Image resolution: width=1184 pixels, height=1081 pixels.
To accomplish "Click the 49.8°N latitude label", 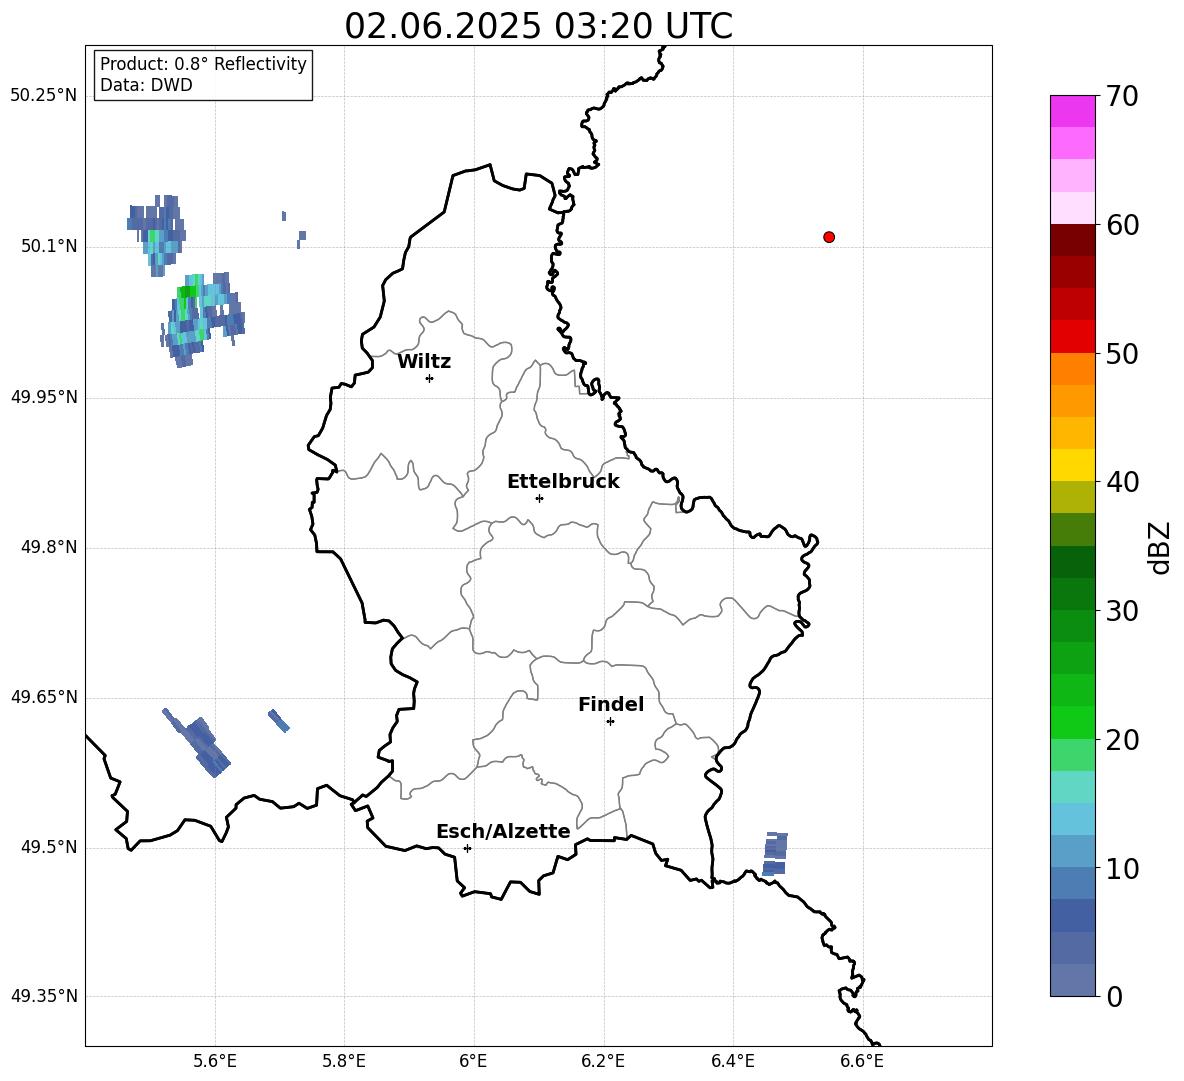I will (49, 547).
